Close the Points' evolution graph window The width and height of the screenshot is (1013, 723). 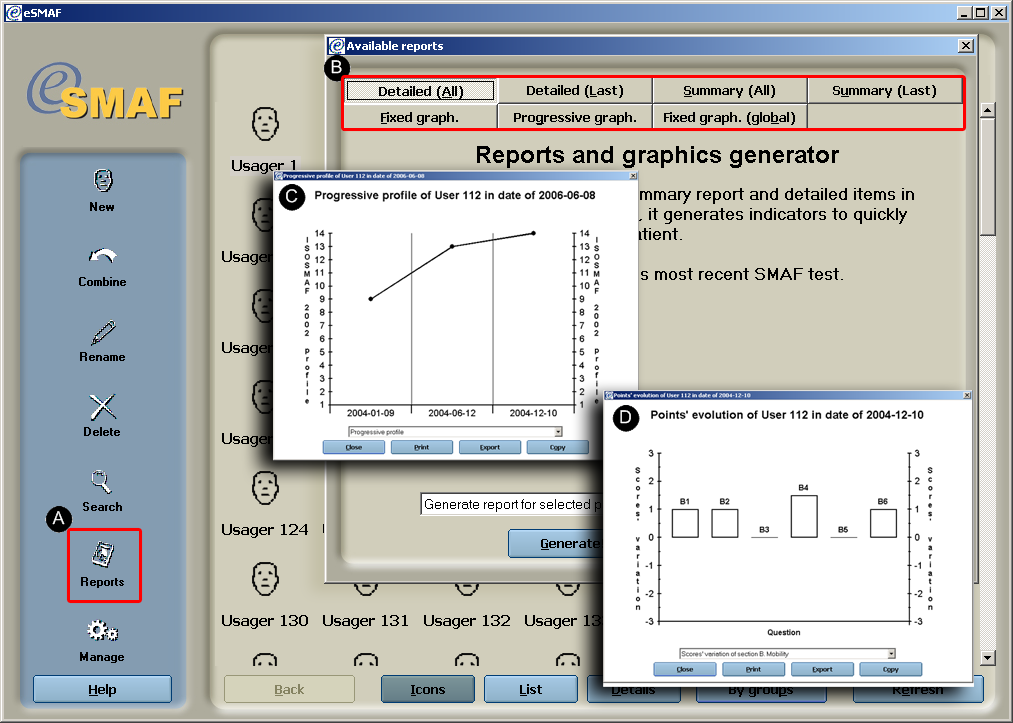pyautogui.click(x=967, y=395)
